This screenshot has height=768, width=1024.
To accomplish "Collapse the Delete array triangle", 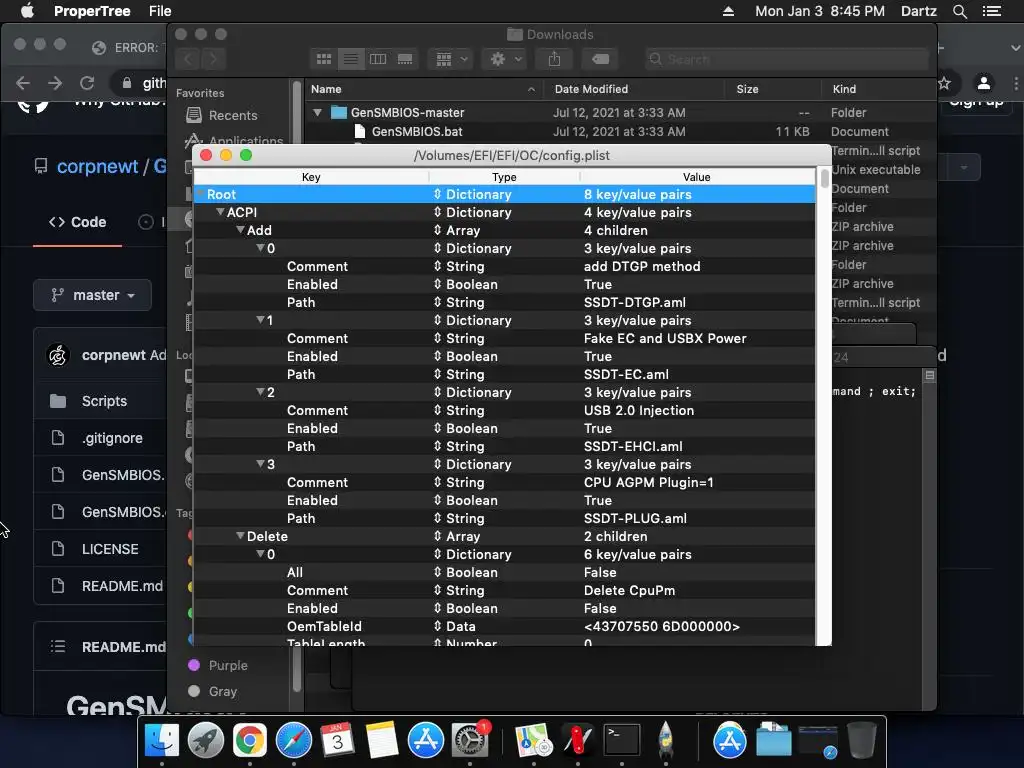I will [x=240, y=536].
